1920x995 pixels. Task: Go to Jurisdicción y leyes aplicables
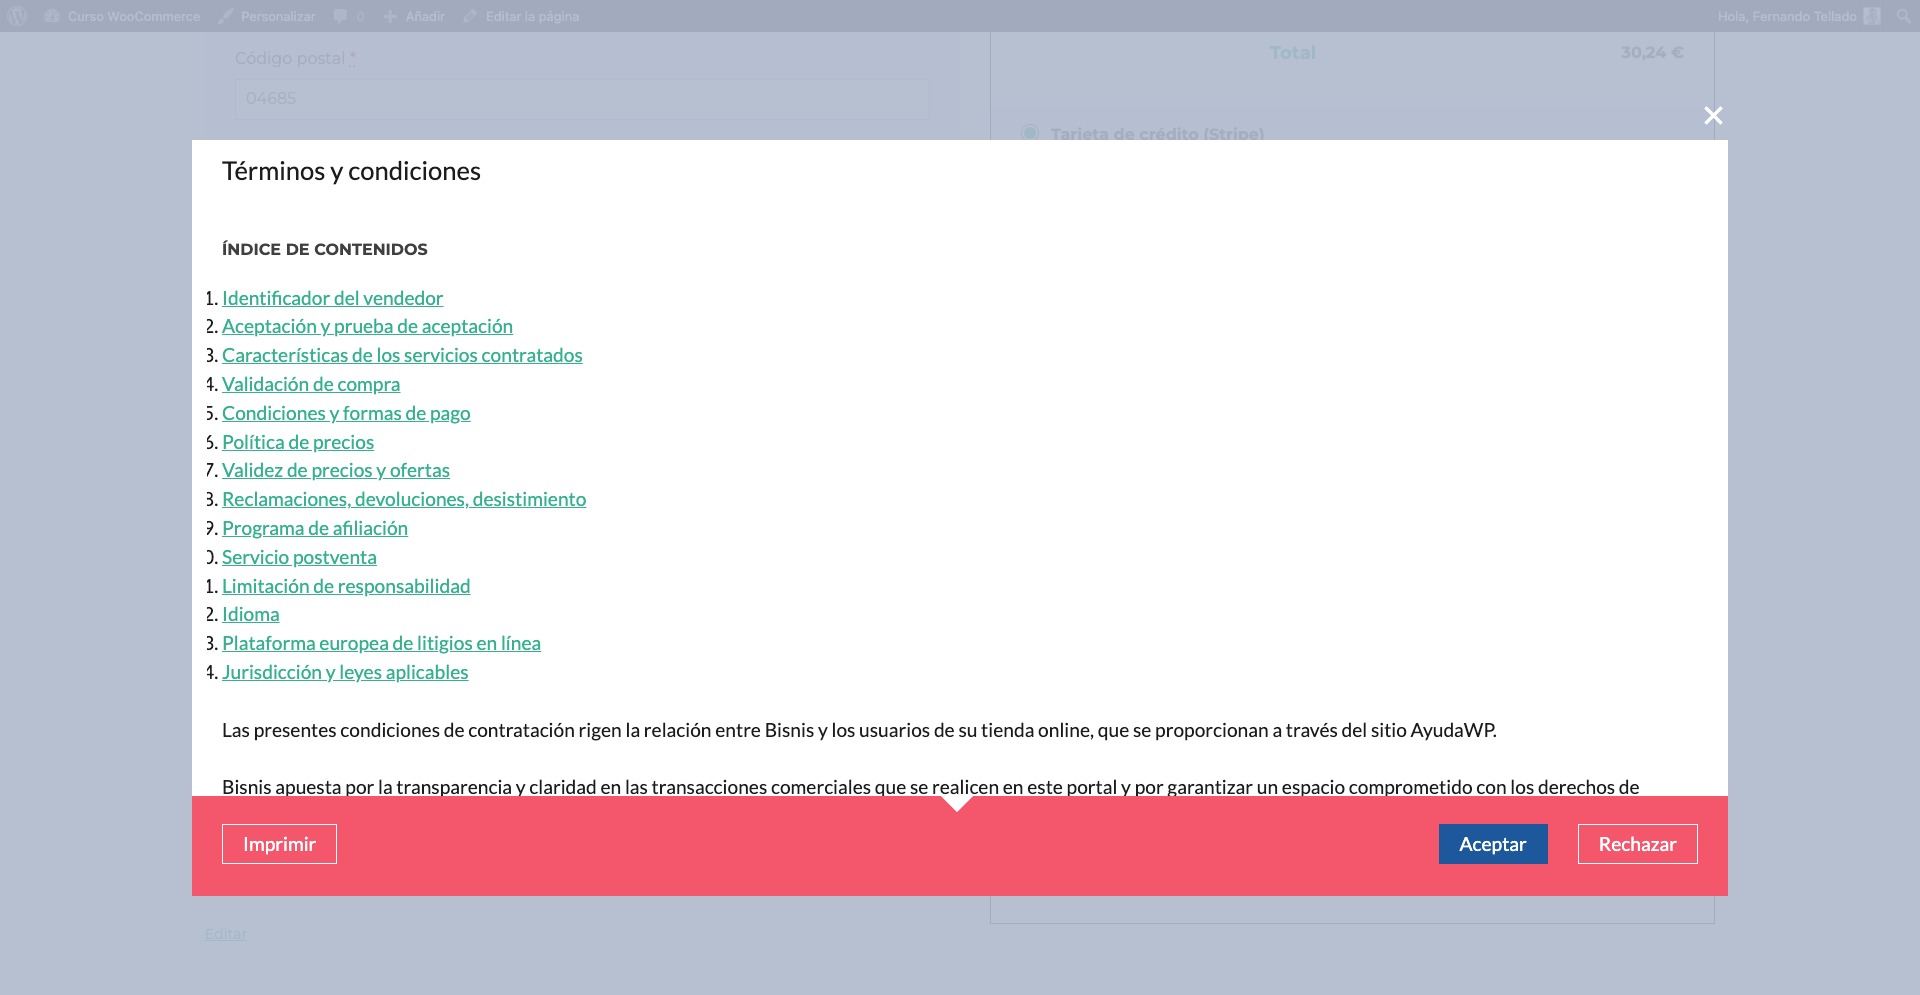345,672
